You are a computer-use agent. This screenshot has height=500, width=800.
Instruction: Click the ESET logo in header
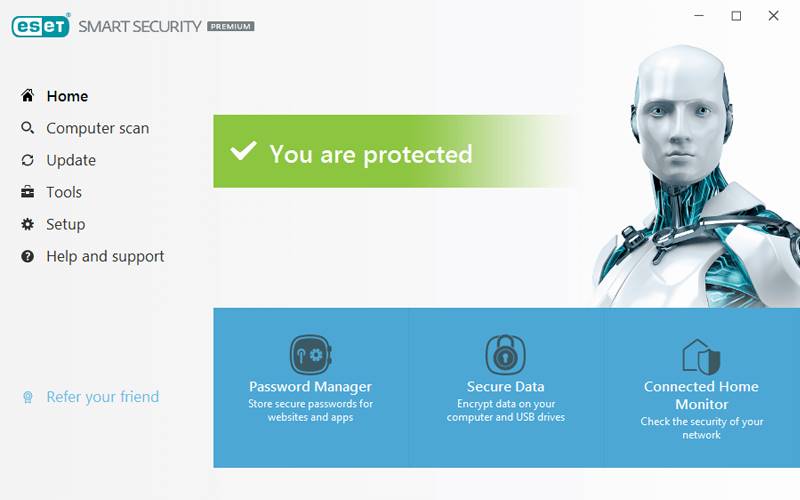pyautogui.click(x=40, y=27)
